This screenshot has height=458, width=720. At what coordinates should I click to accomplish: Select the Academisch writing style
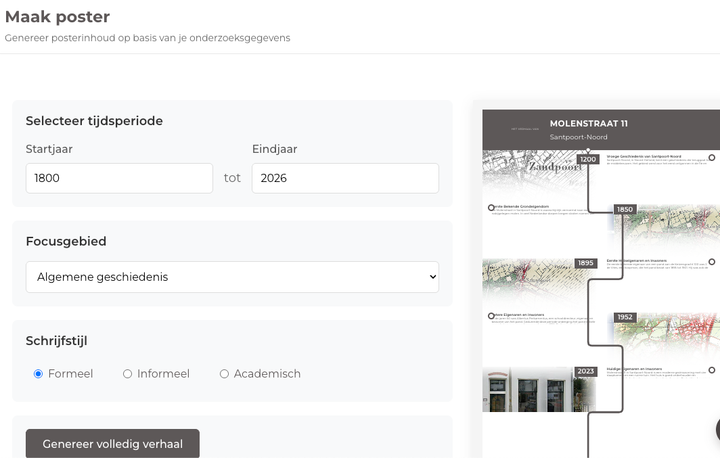tap(224, 374)
